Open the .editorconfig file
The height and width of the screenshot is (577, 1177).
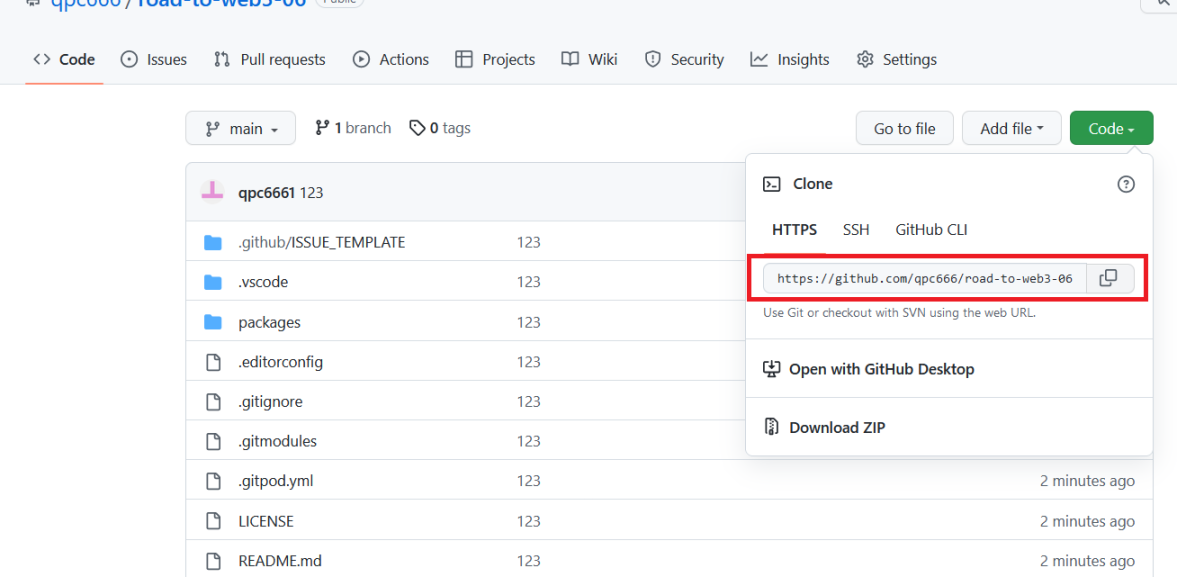[x=281, y=362]
